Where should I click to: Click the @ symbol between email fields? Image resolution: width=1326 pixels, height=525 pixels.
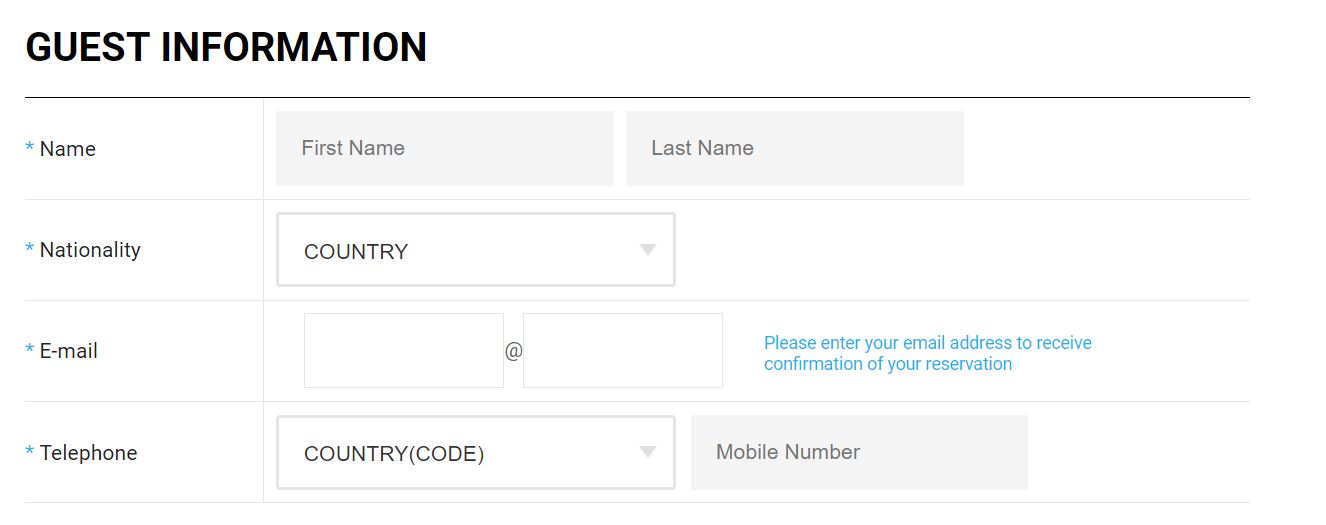point(513,352)
